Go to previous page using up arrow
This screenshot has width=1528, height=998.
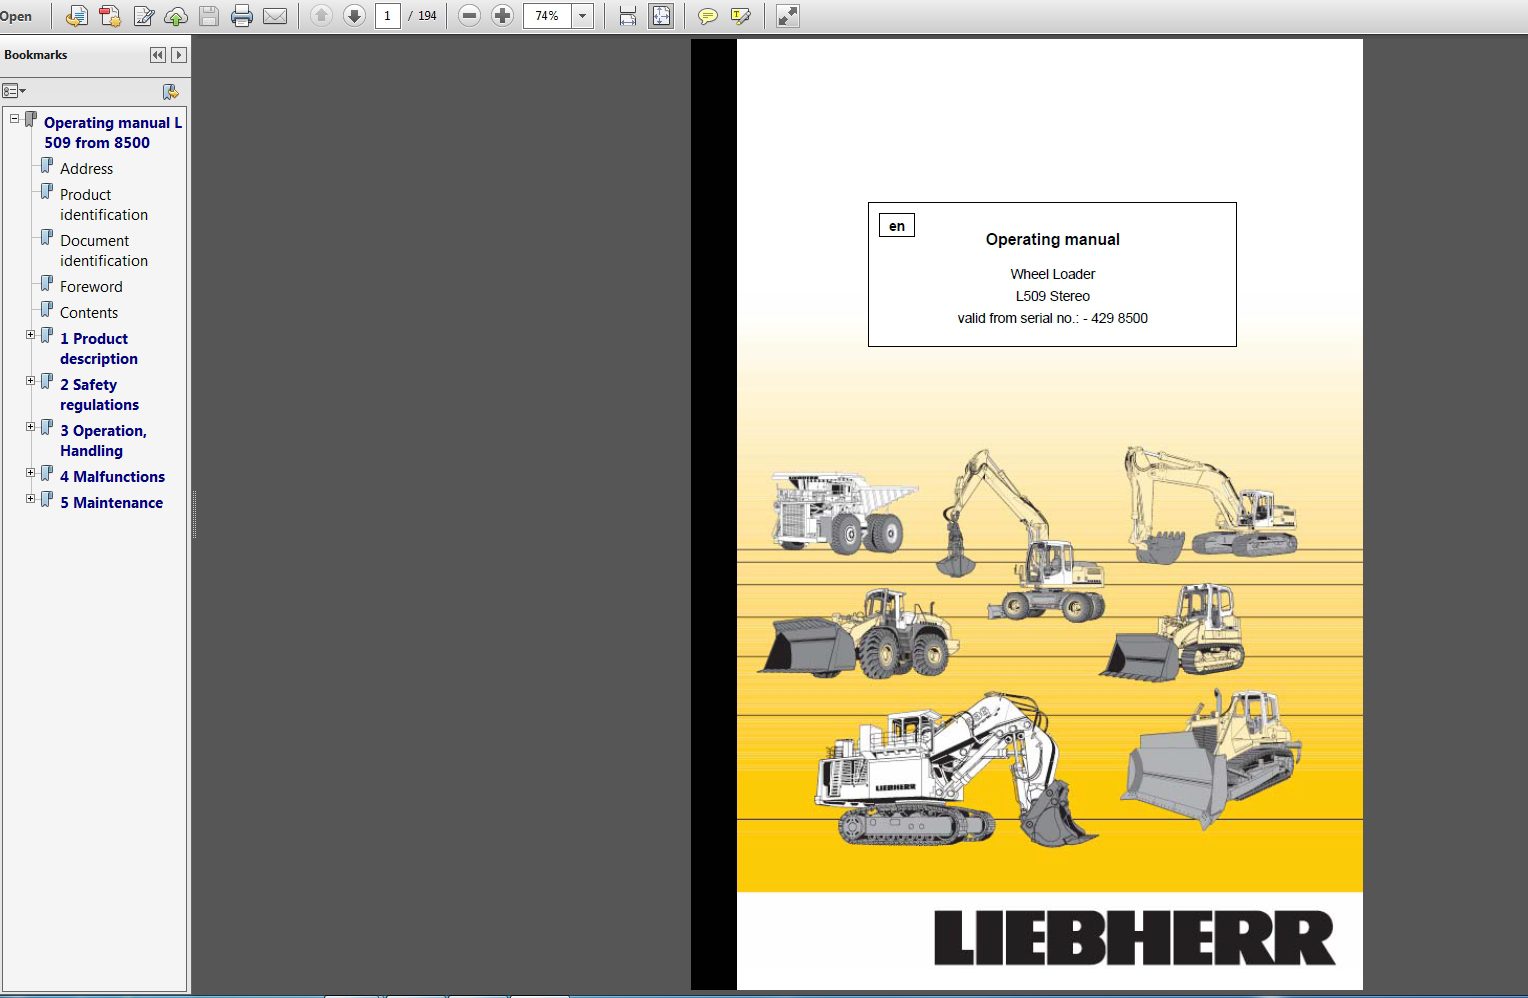[321, 16]
